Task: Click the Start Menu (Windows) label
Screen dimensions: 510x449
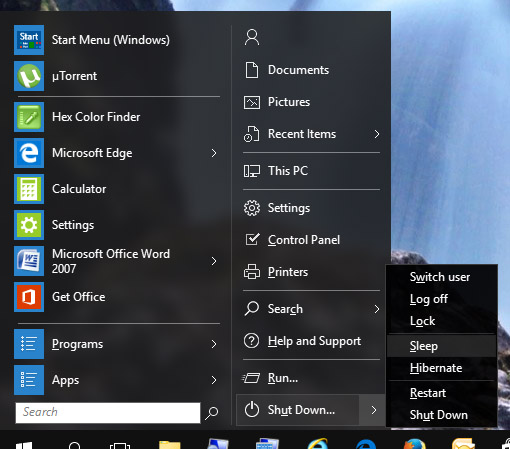Action: click(111, 40)
